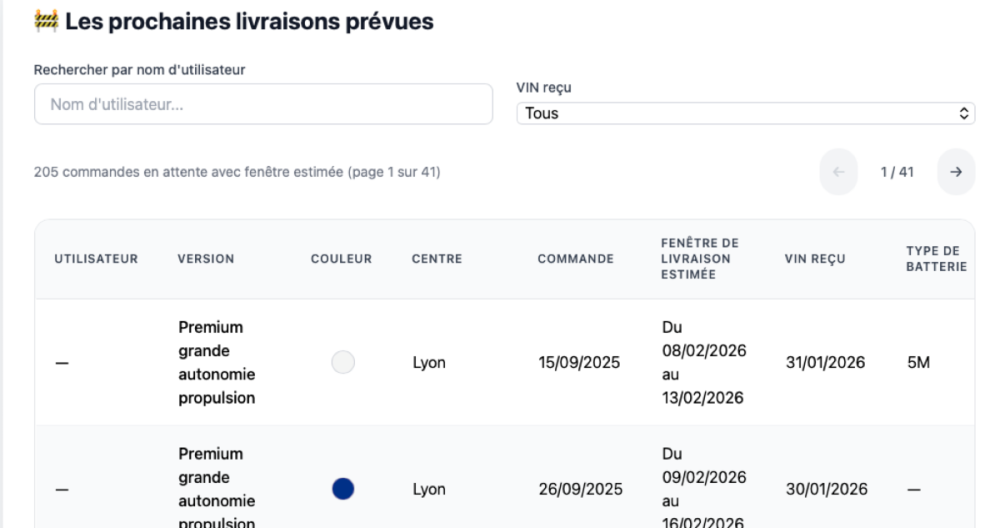Click the Fenêtre de livraison estimée header
This screenshot has height=528, width=1000.
pos(699,259)
